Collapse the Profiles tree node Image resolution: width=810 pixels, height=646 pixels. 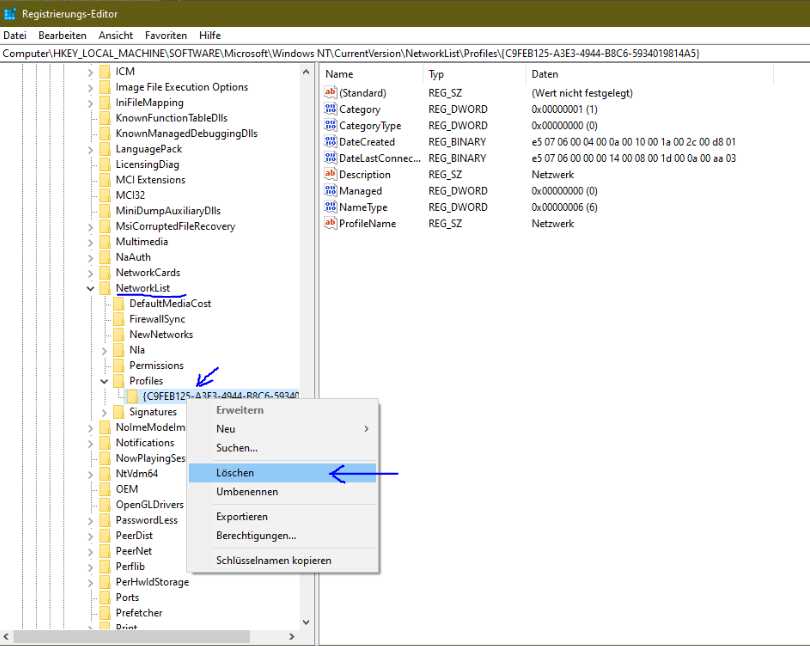[104, 381]
